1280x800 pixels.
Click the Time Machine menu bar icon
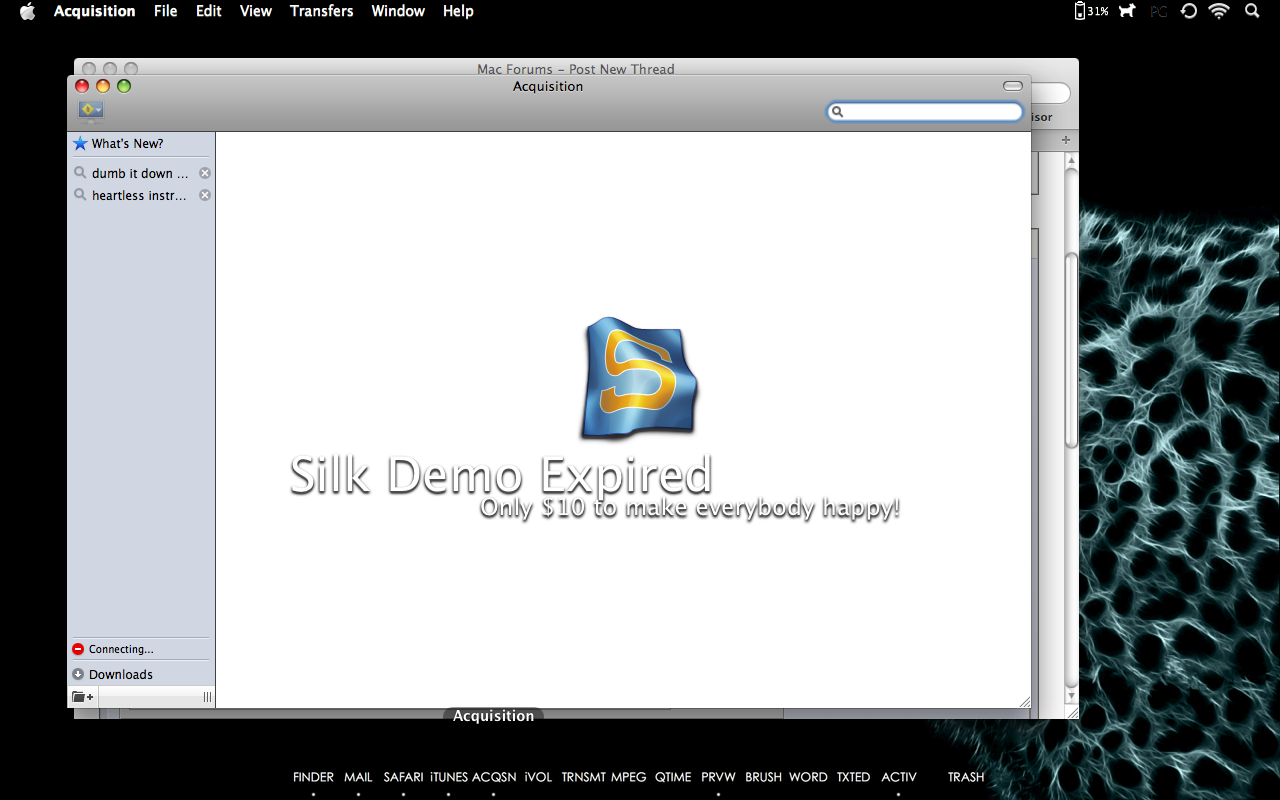[x=1189, y=11]
